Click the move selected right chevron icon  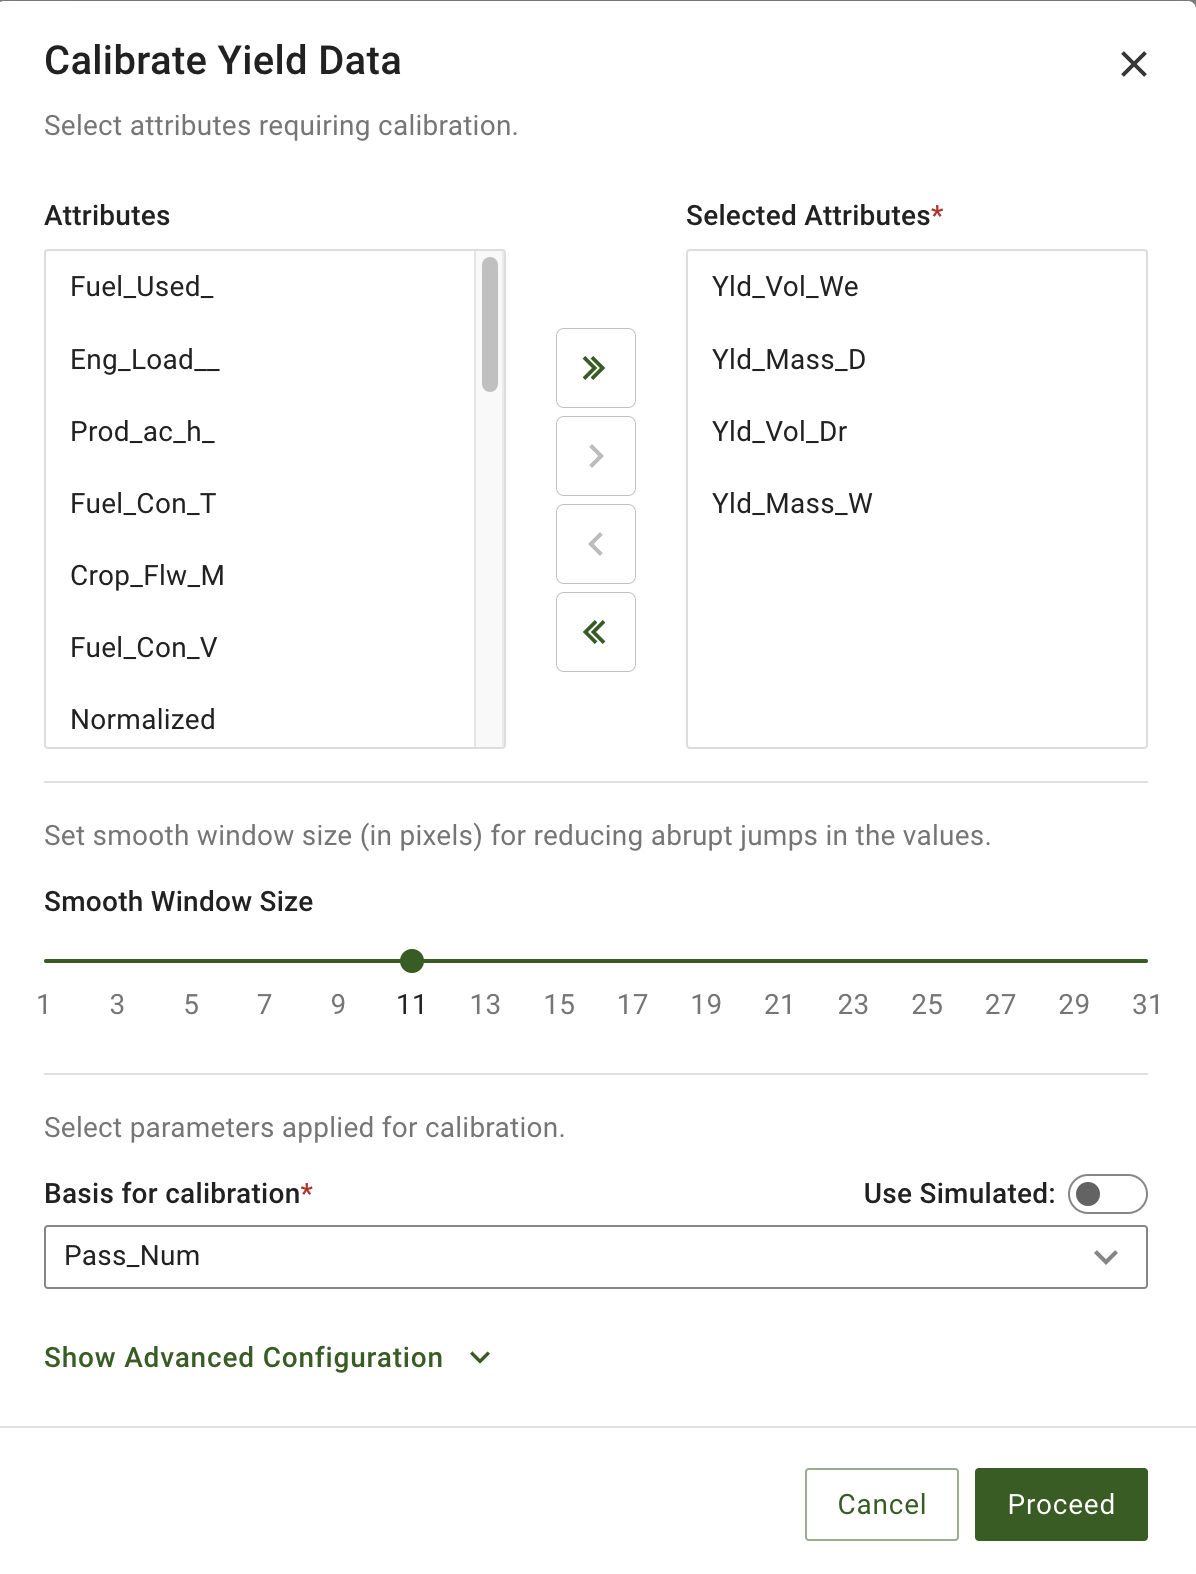(x=595, y=456)
